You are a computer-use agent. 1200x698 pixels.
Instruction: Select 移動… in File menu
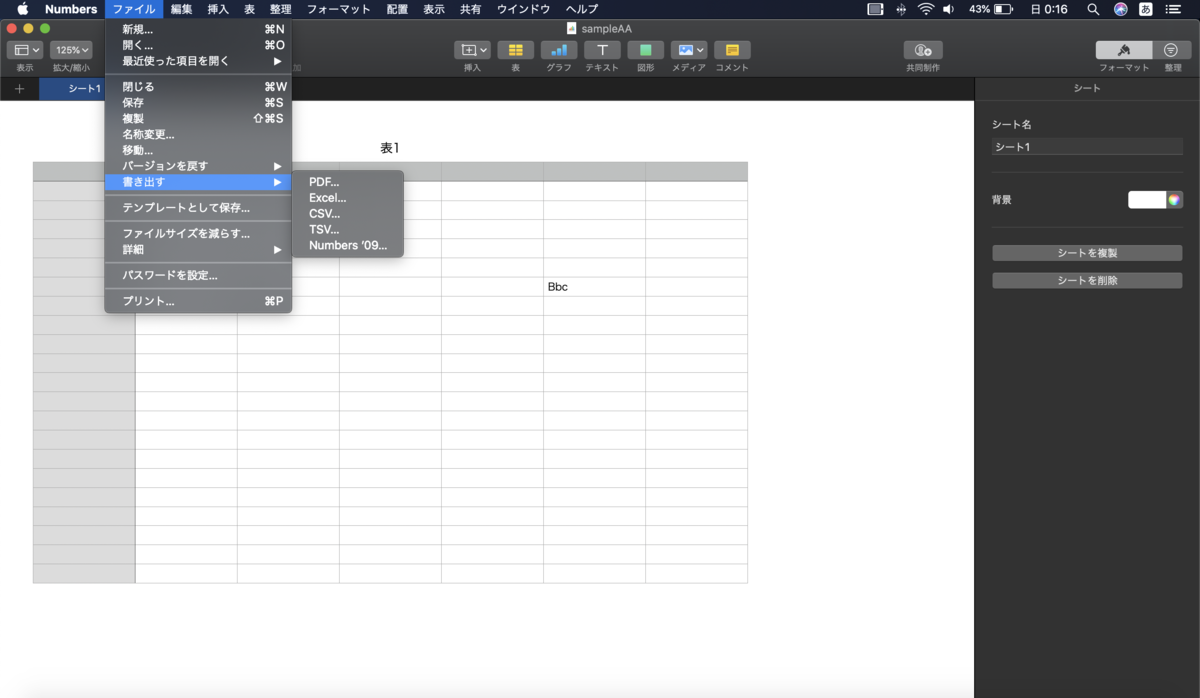[x=198, y=150]
